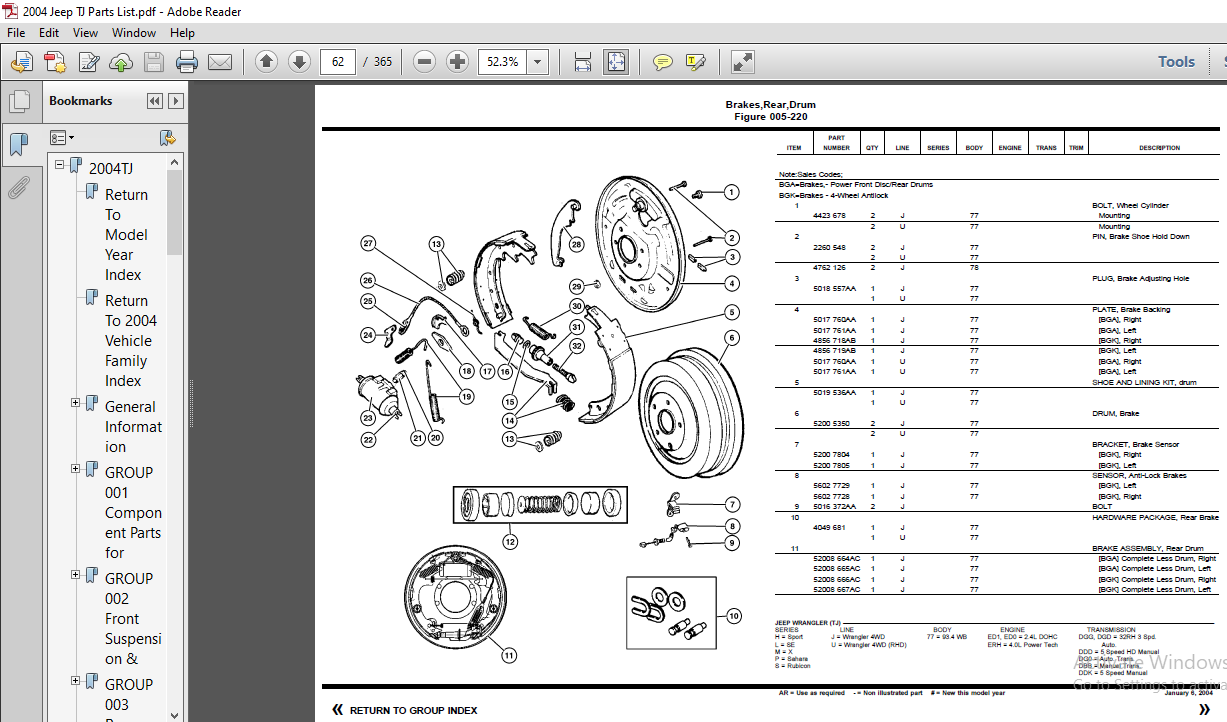Click the previous page double-chevron on the PDF page
Viewport: 1227px width, 722px height.
tap(337, 710)
